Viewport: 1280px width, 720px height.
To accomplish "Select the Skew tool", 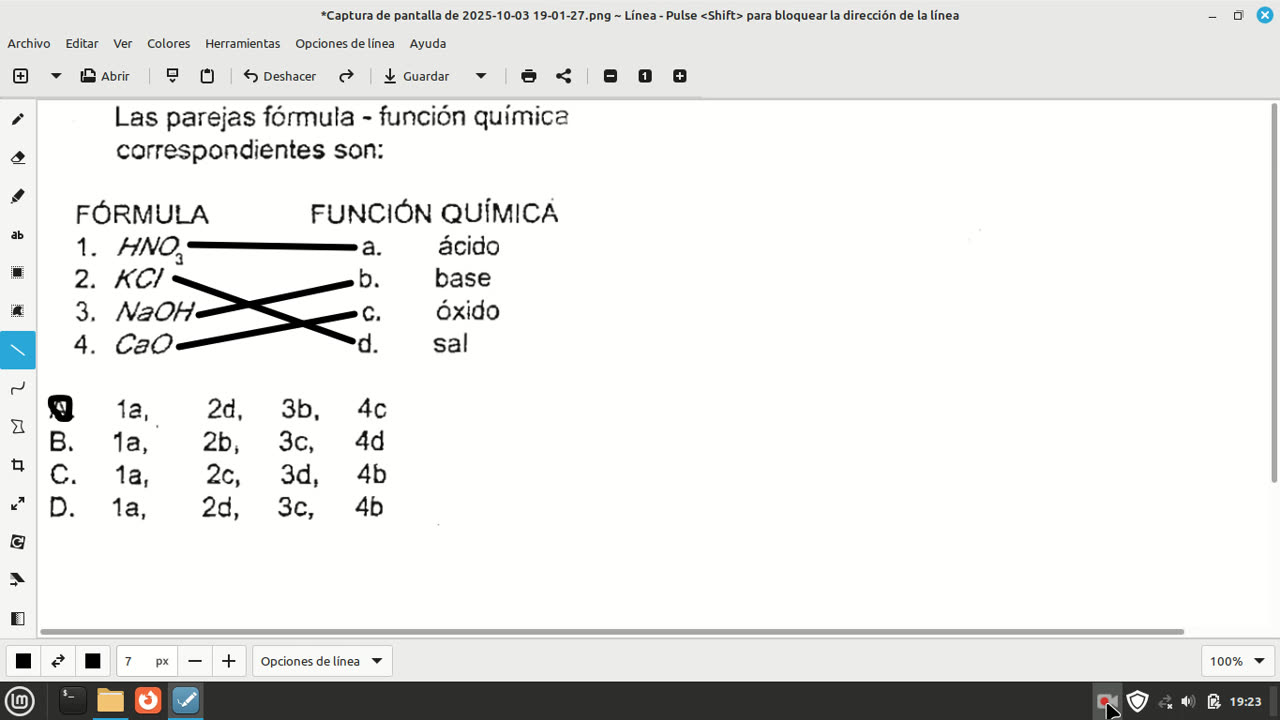I will (x=17, y=580).
